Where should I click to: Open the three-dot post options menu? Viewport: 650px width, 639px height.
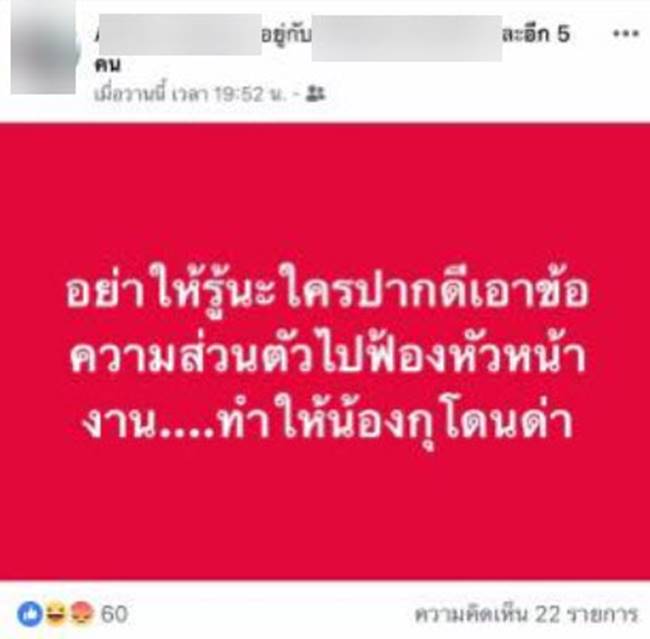pyautogui.click(x=626, y=34)
